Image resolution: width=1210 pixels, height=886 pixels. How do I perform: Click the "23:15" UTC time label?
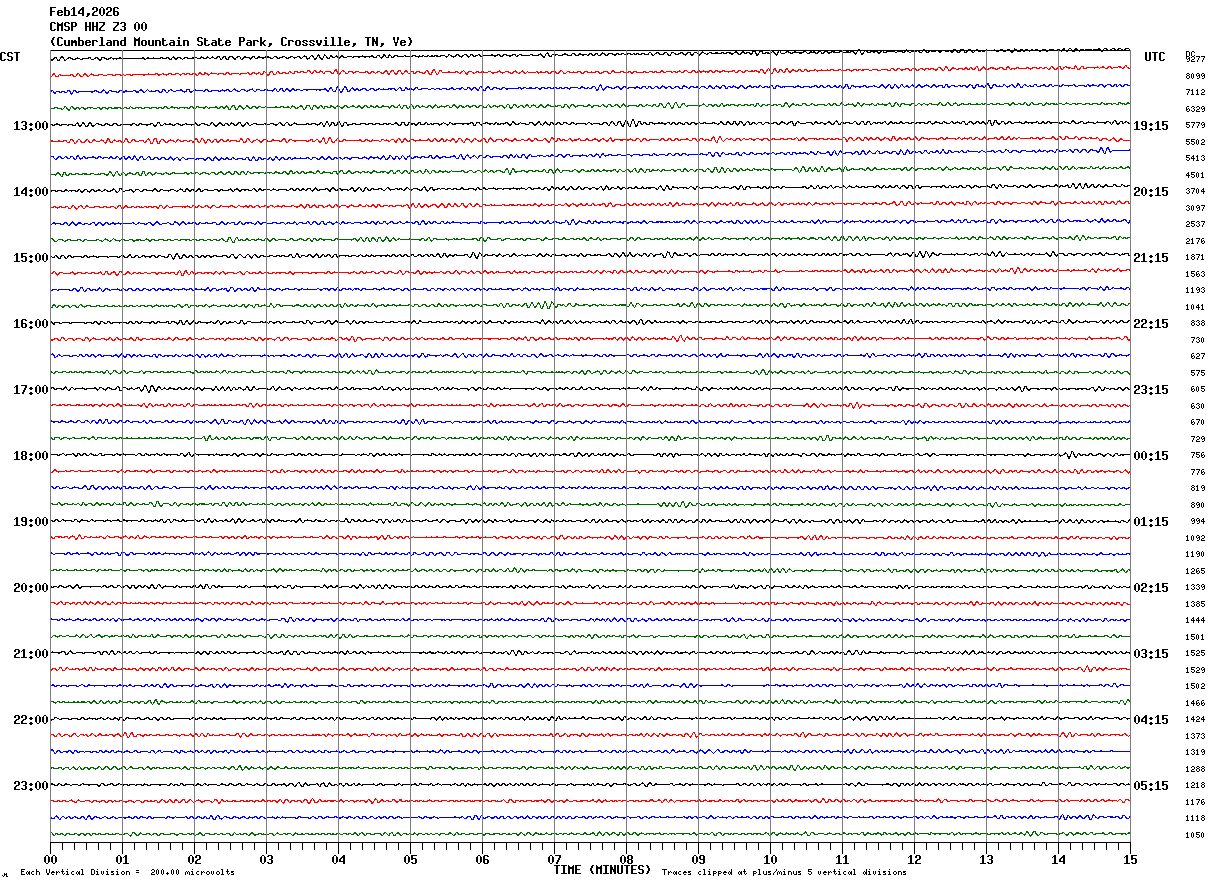click(x=1151, y=390)
